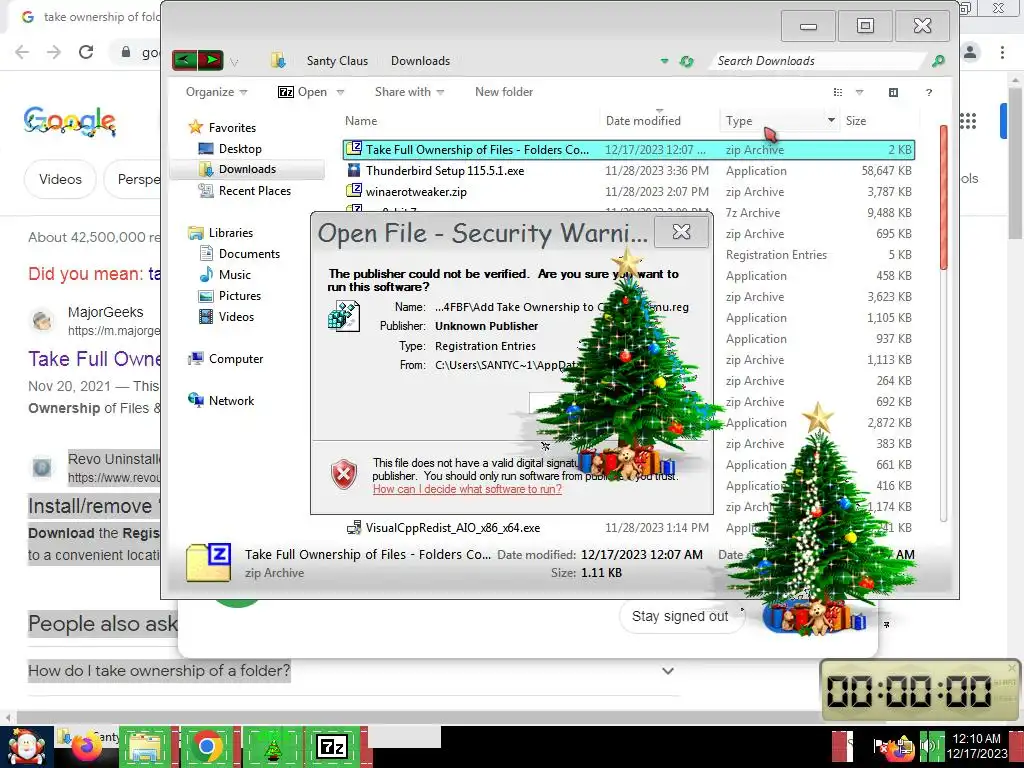Click the taskbar clock showing 12:10 AM
Viewport: 1024px width, 768px height.
[x=976, y=746]
